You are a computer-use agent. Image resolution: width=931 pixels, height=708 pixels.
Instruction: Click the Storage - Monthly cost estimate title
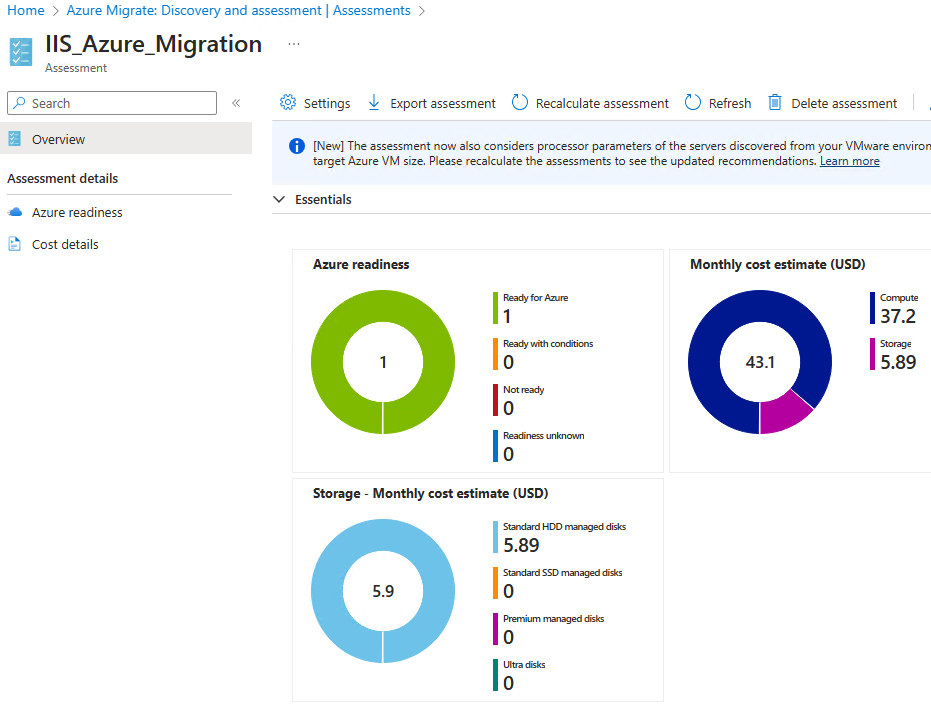[430, 494]
